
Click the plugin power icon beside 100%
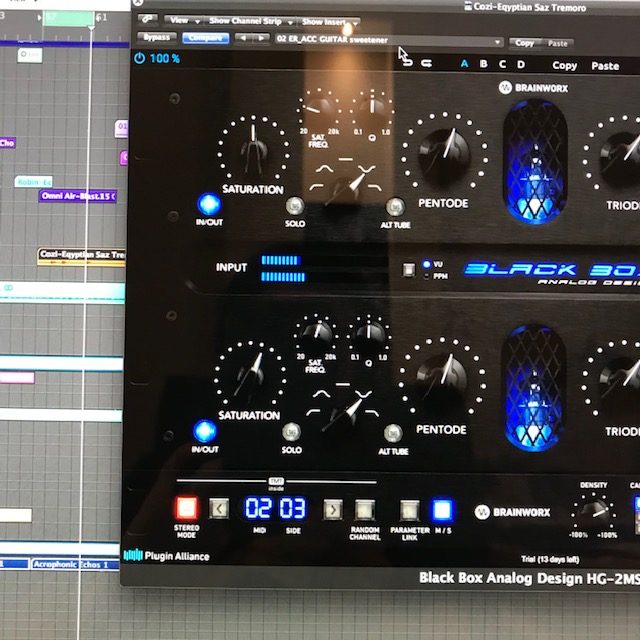pos(139,58)
